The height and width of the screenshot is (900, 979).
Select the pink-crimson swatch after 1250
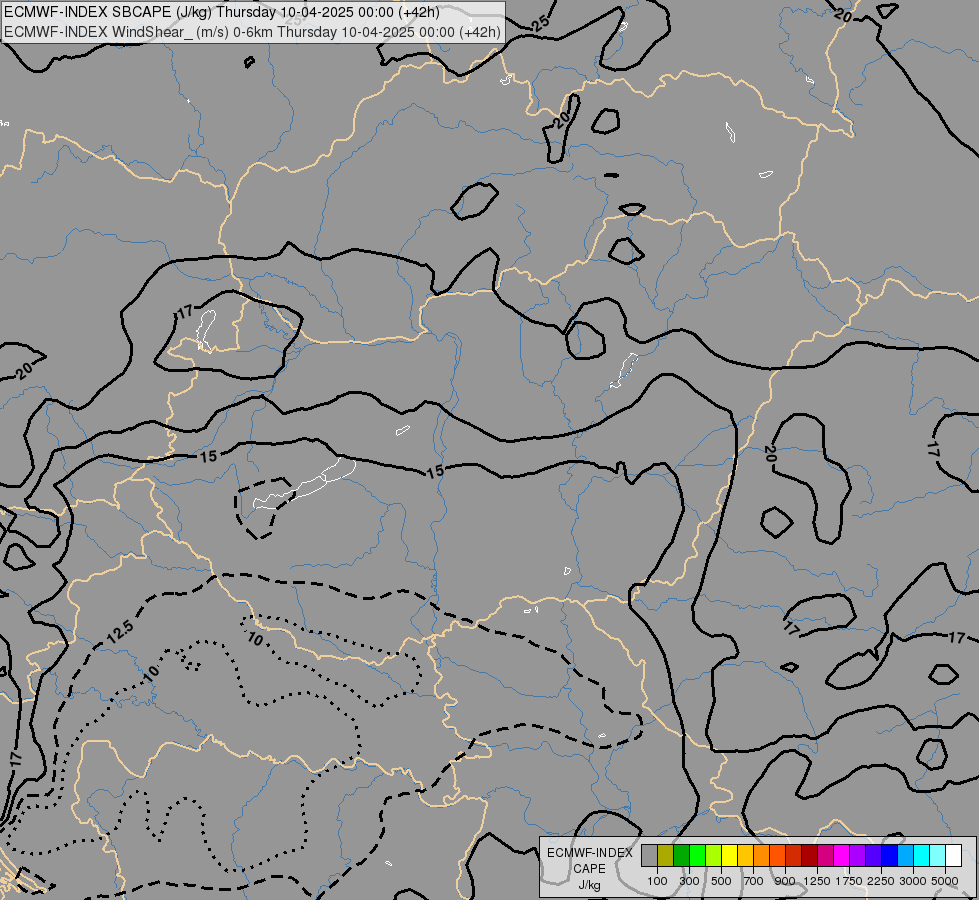point(825,856)
